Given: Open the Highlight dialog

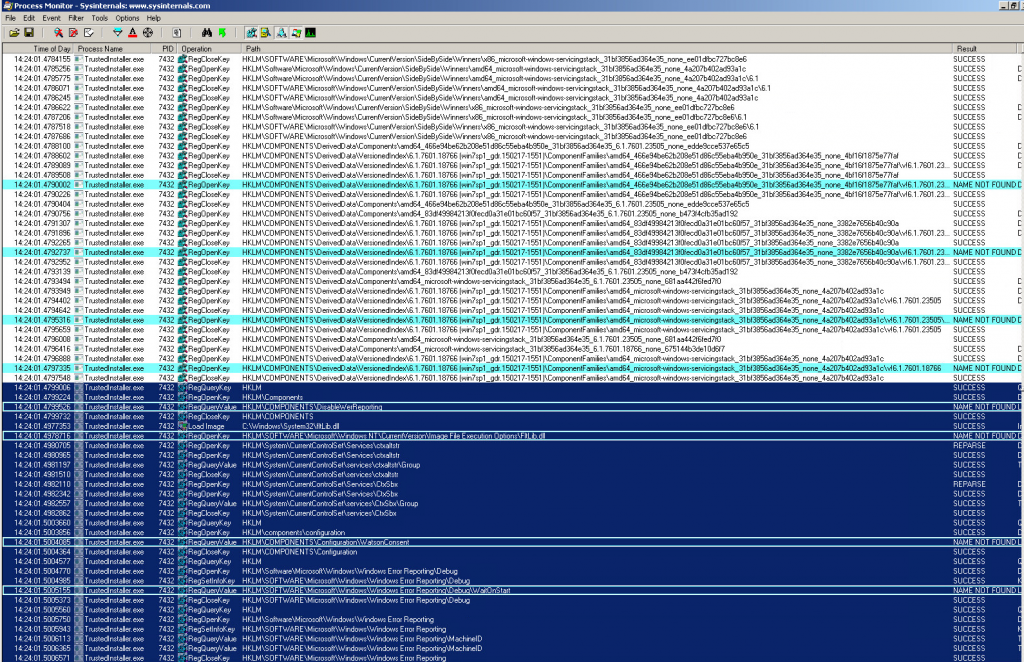Looking at the screenshot, I should pos(134,32).
